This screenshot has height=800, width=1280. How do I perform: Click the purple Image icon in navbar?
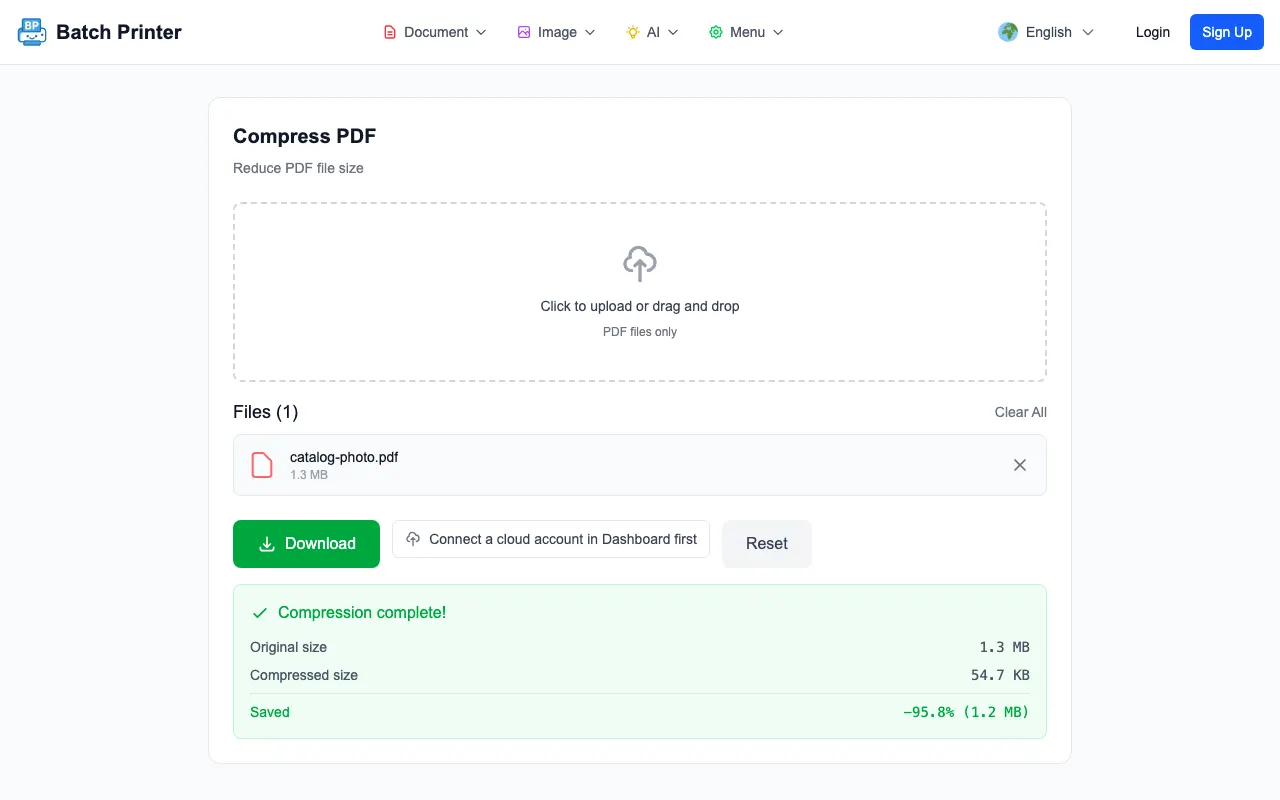click(524, 32)
